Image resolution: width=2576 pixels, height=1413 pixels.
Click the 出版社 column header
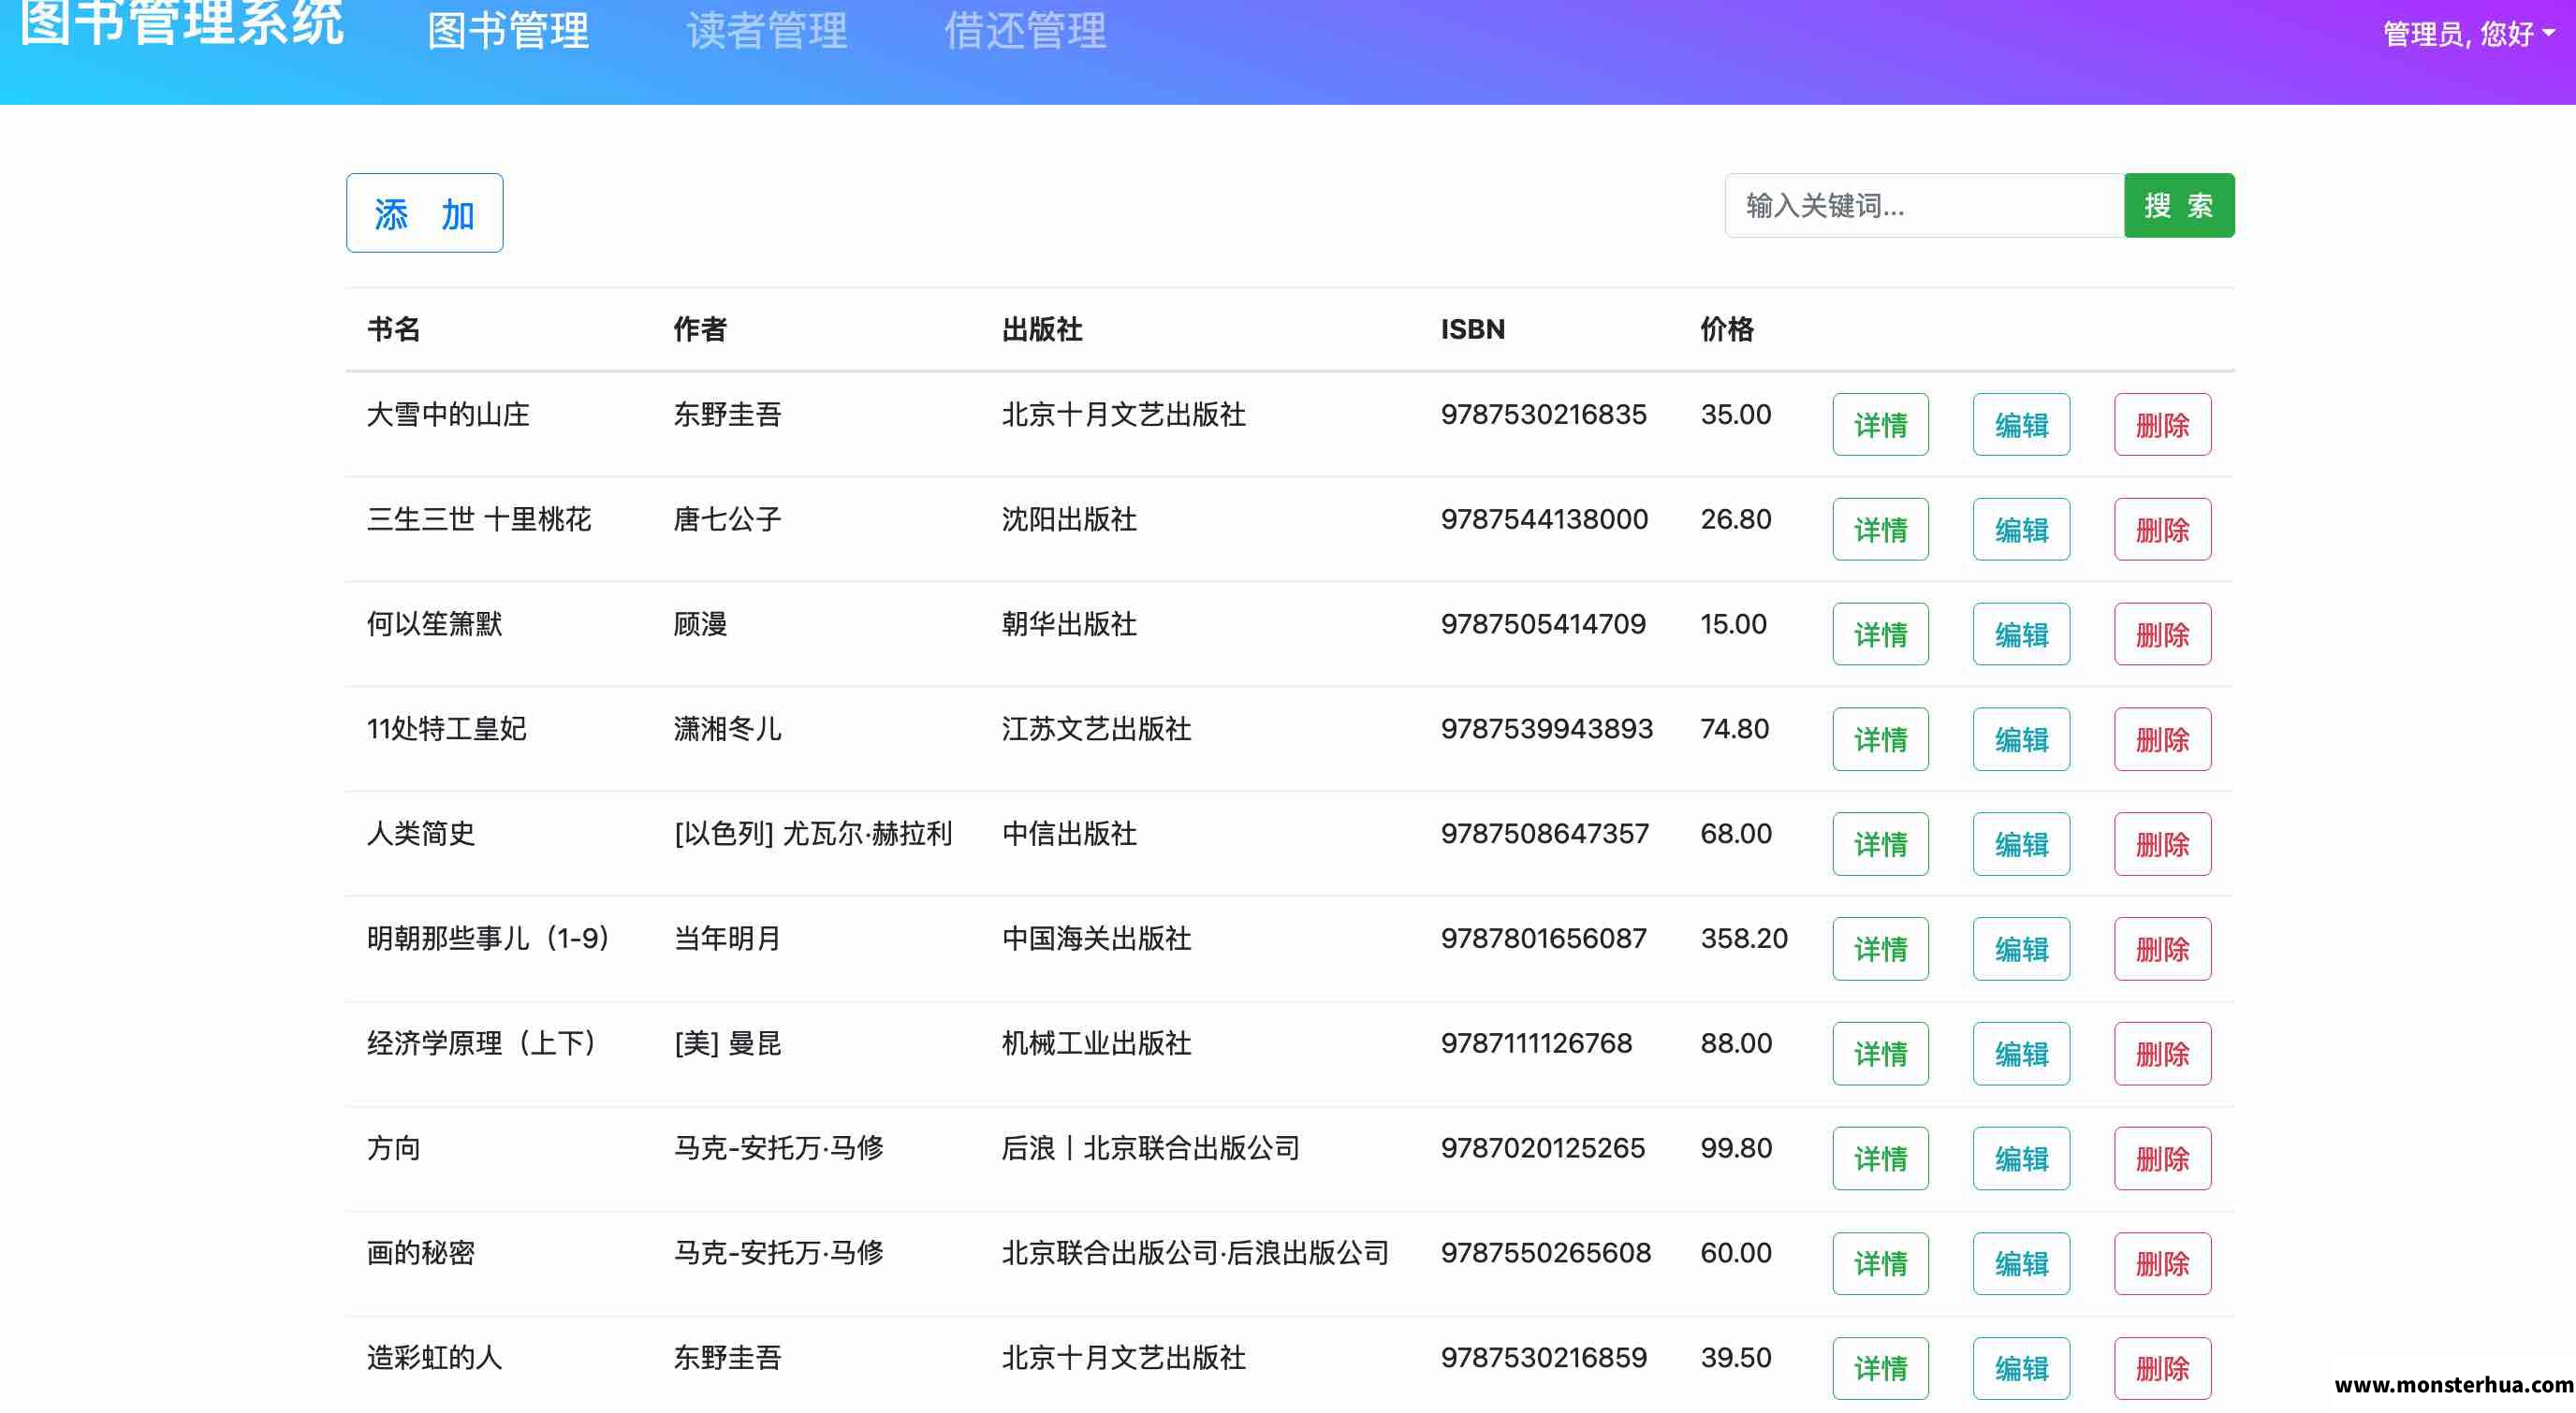coord(1042,329)
